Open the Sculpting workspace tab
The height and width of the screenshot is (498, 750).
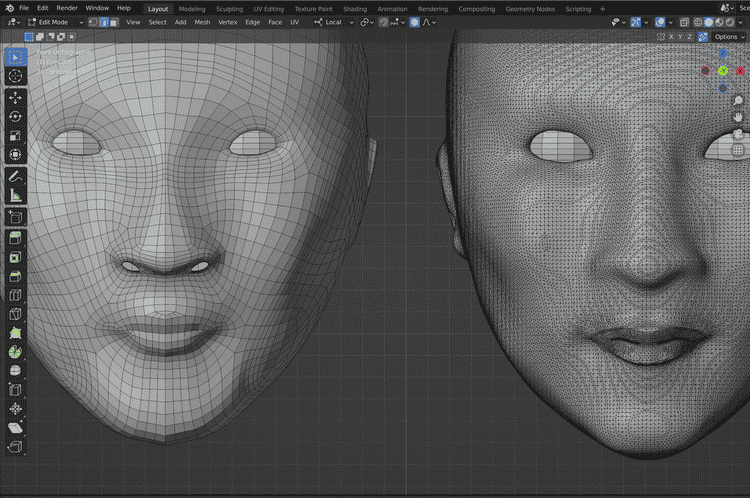pos(229,8)
